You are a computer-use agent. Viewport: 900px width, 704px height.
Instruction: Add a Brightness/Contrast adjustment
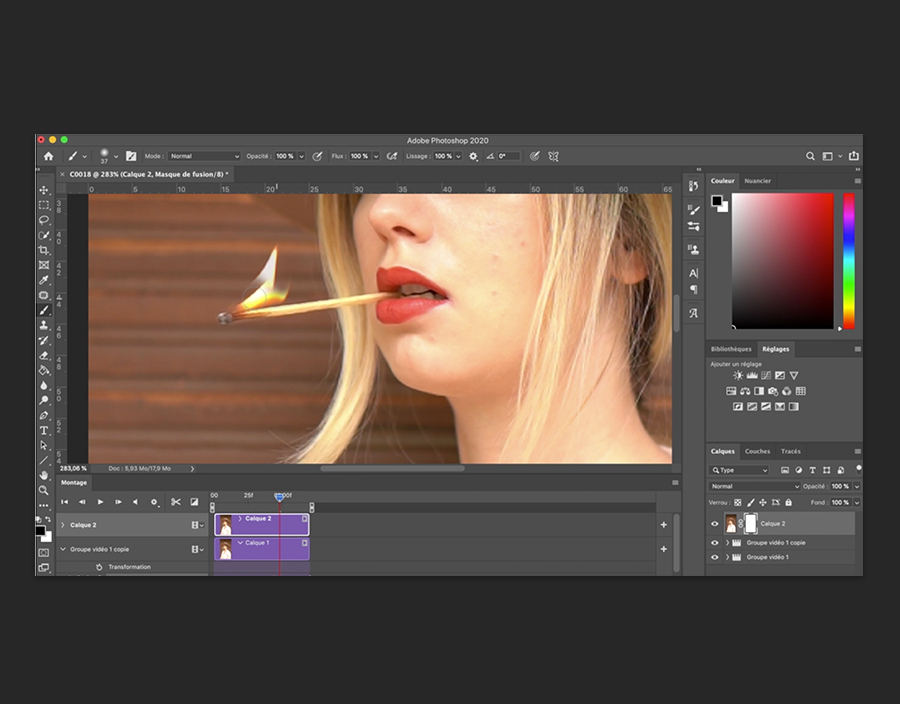(x=738, y=375)
